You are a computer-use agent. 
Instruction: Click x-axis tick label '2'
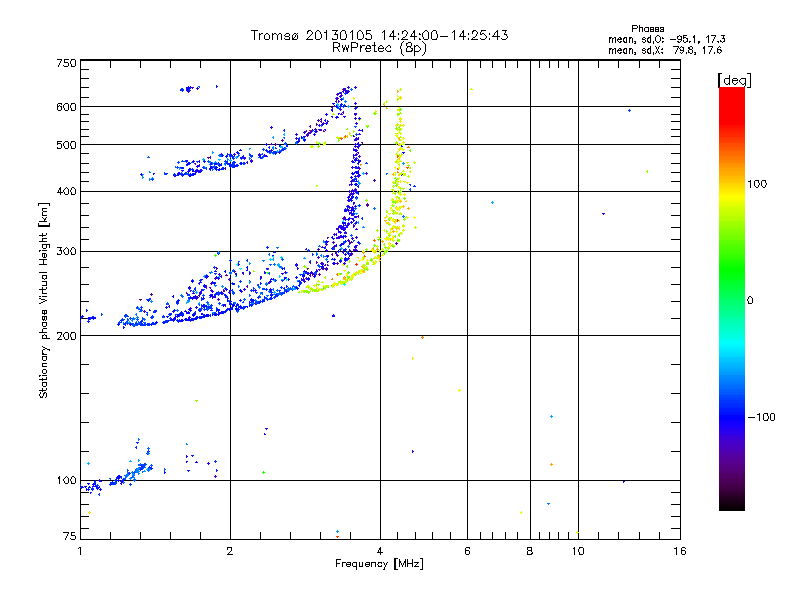point(230,551)
